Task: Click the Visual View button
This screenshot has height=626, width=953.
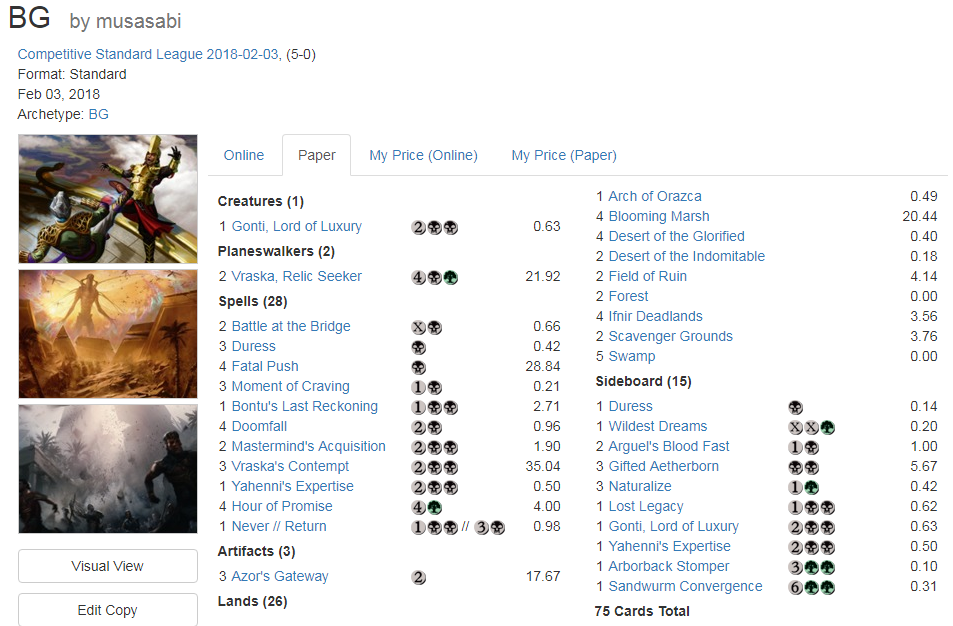Action: click(x=108, y=566)
